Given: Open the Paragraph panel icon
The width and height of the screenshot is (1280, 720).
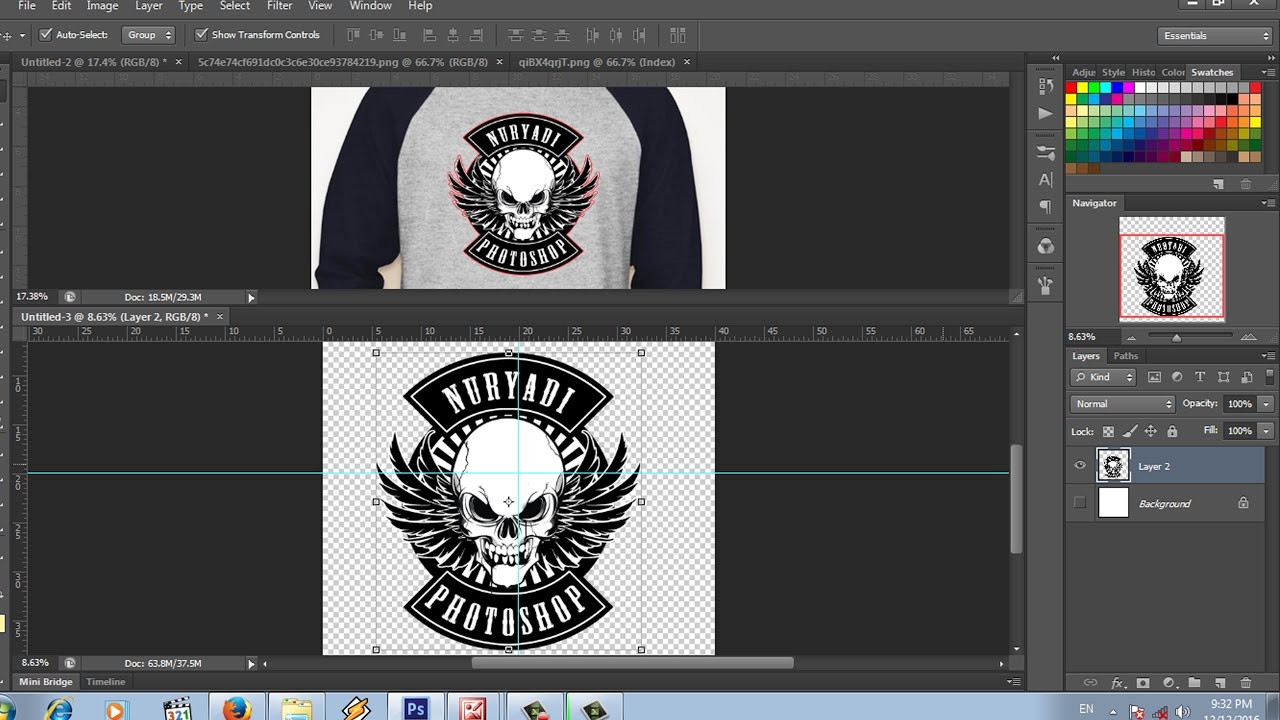Looking at the screenshot, I should coord(1046,207).
